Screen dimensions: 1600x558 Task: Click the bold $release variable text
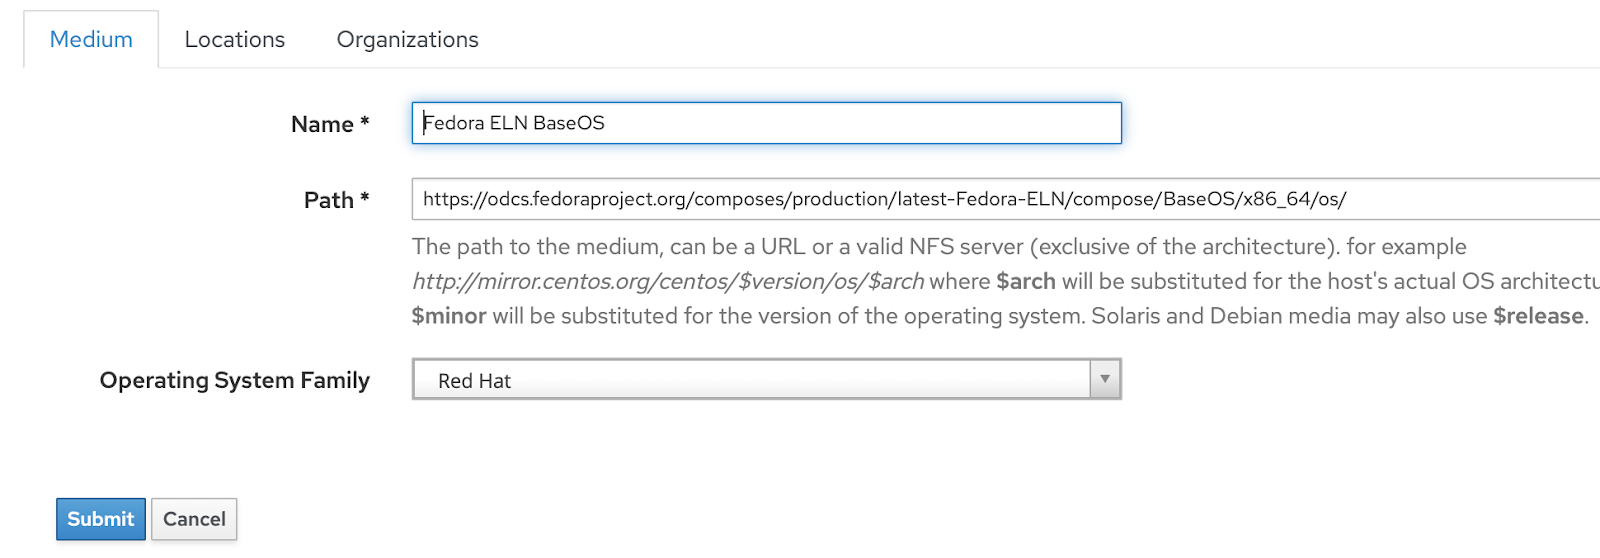point(1538,316)
